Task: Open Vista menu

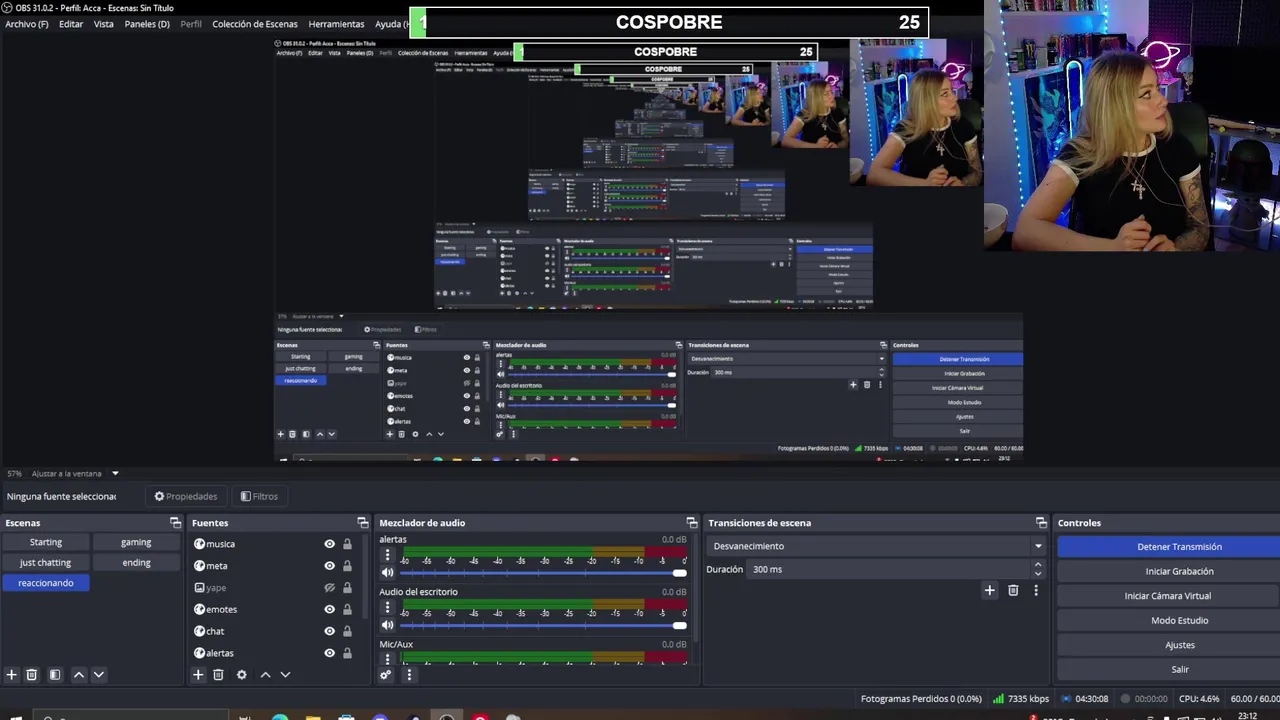Action: click(x=104, y=24)
